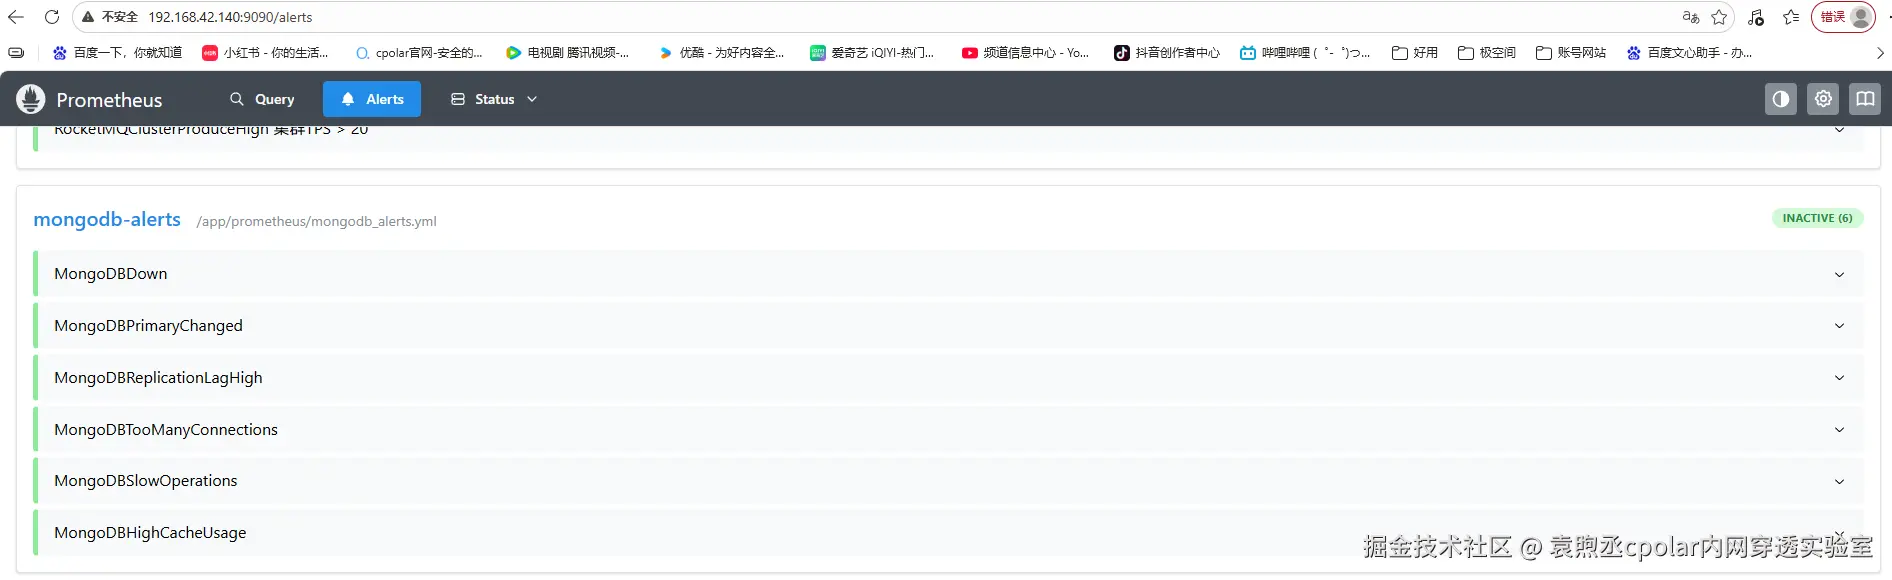Click the mongodb_alerts.yml file path
Screen dimensions: 1892x580
316,221
